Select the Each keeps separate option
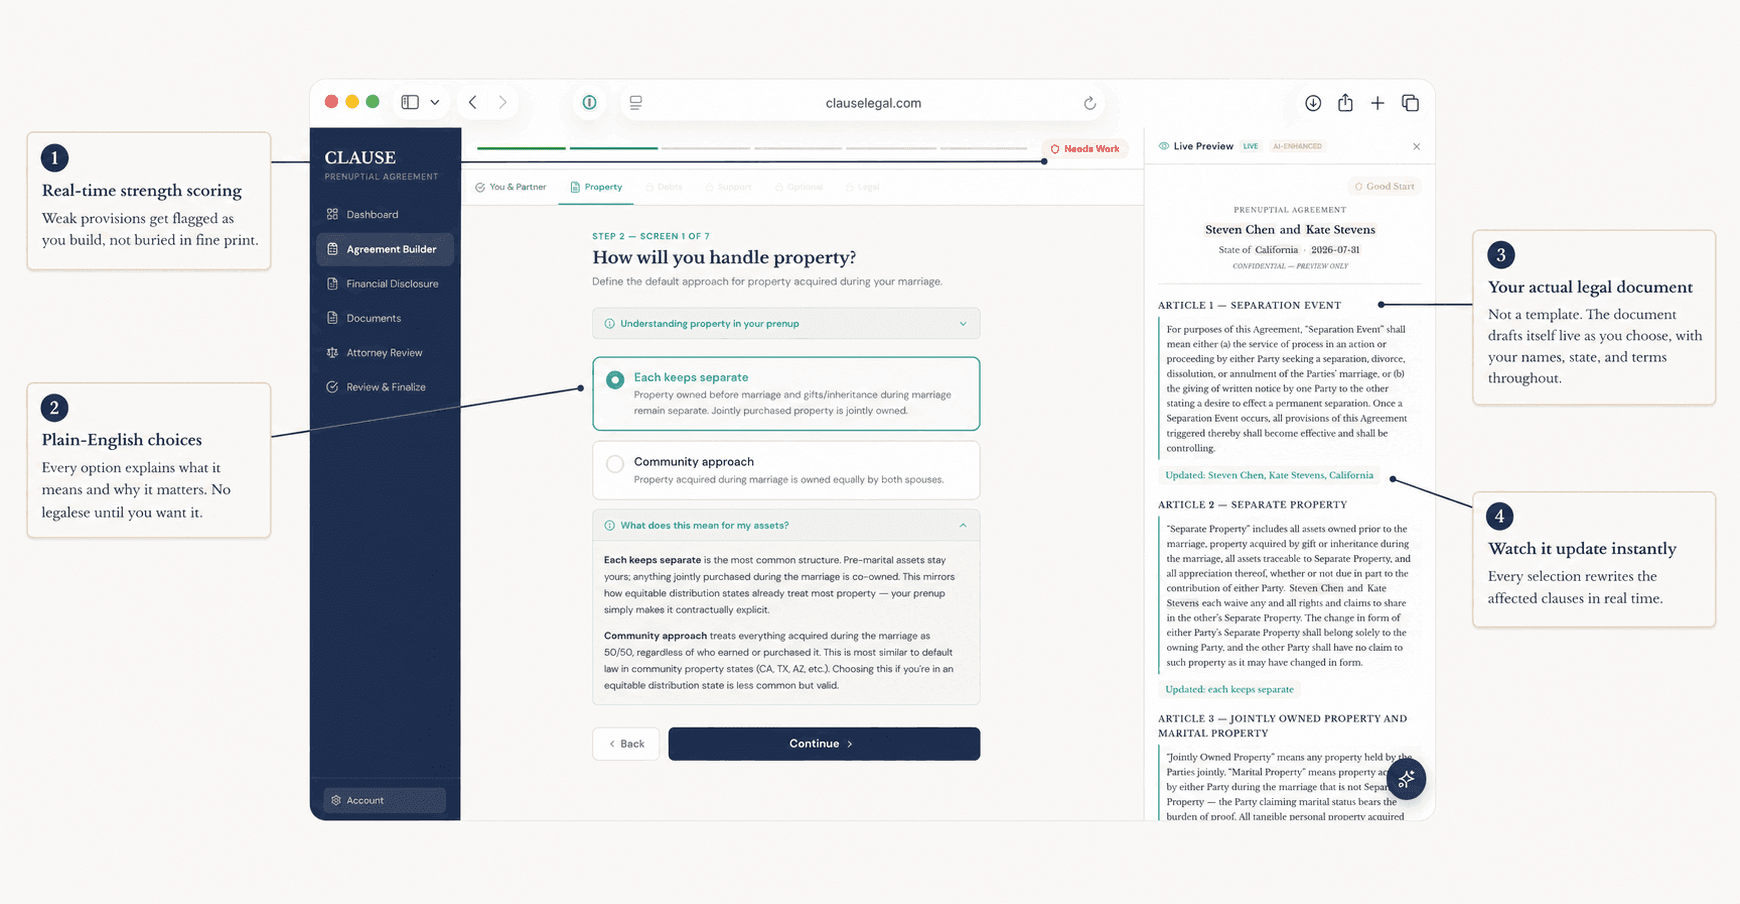This screenshot has height=904, width=1740. click(786, 393)
